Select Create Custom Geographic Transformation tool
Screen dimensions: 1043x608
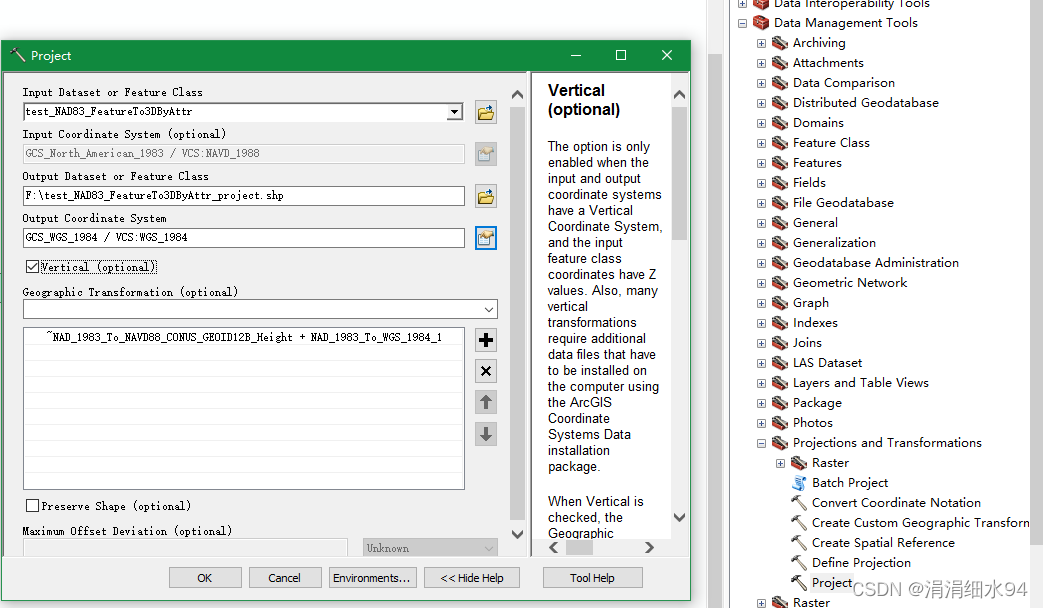coord(920,523)
